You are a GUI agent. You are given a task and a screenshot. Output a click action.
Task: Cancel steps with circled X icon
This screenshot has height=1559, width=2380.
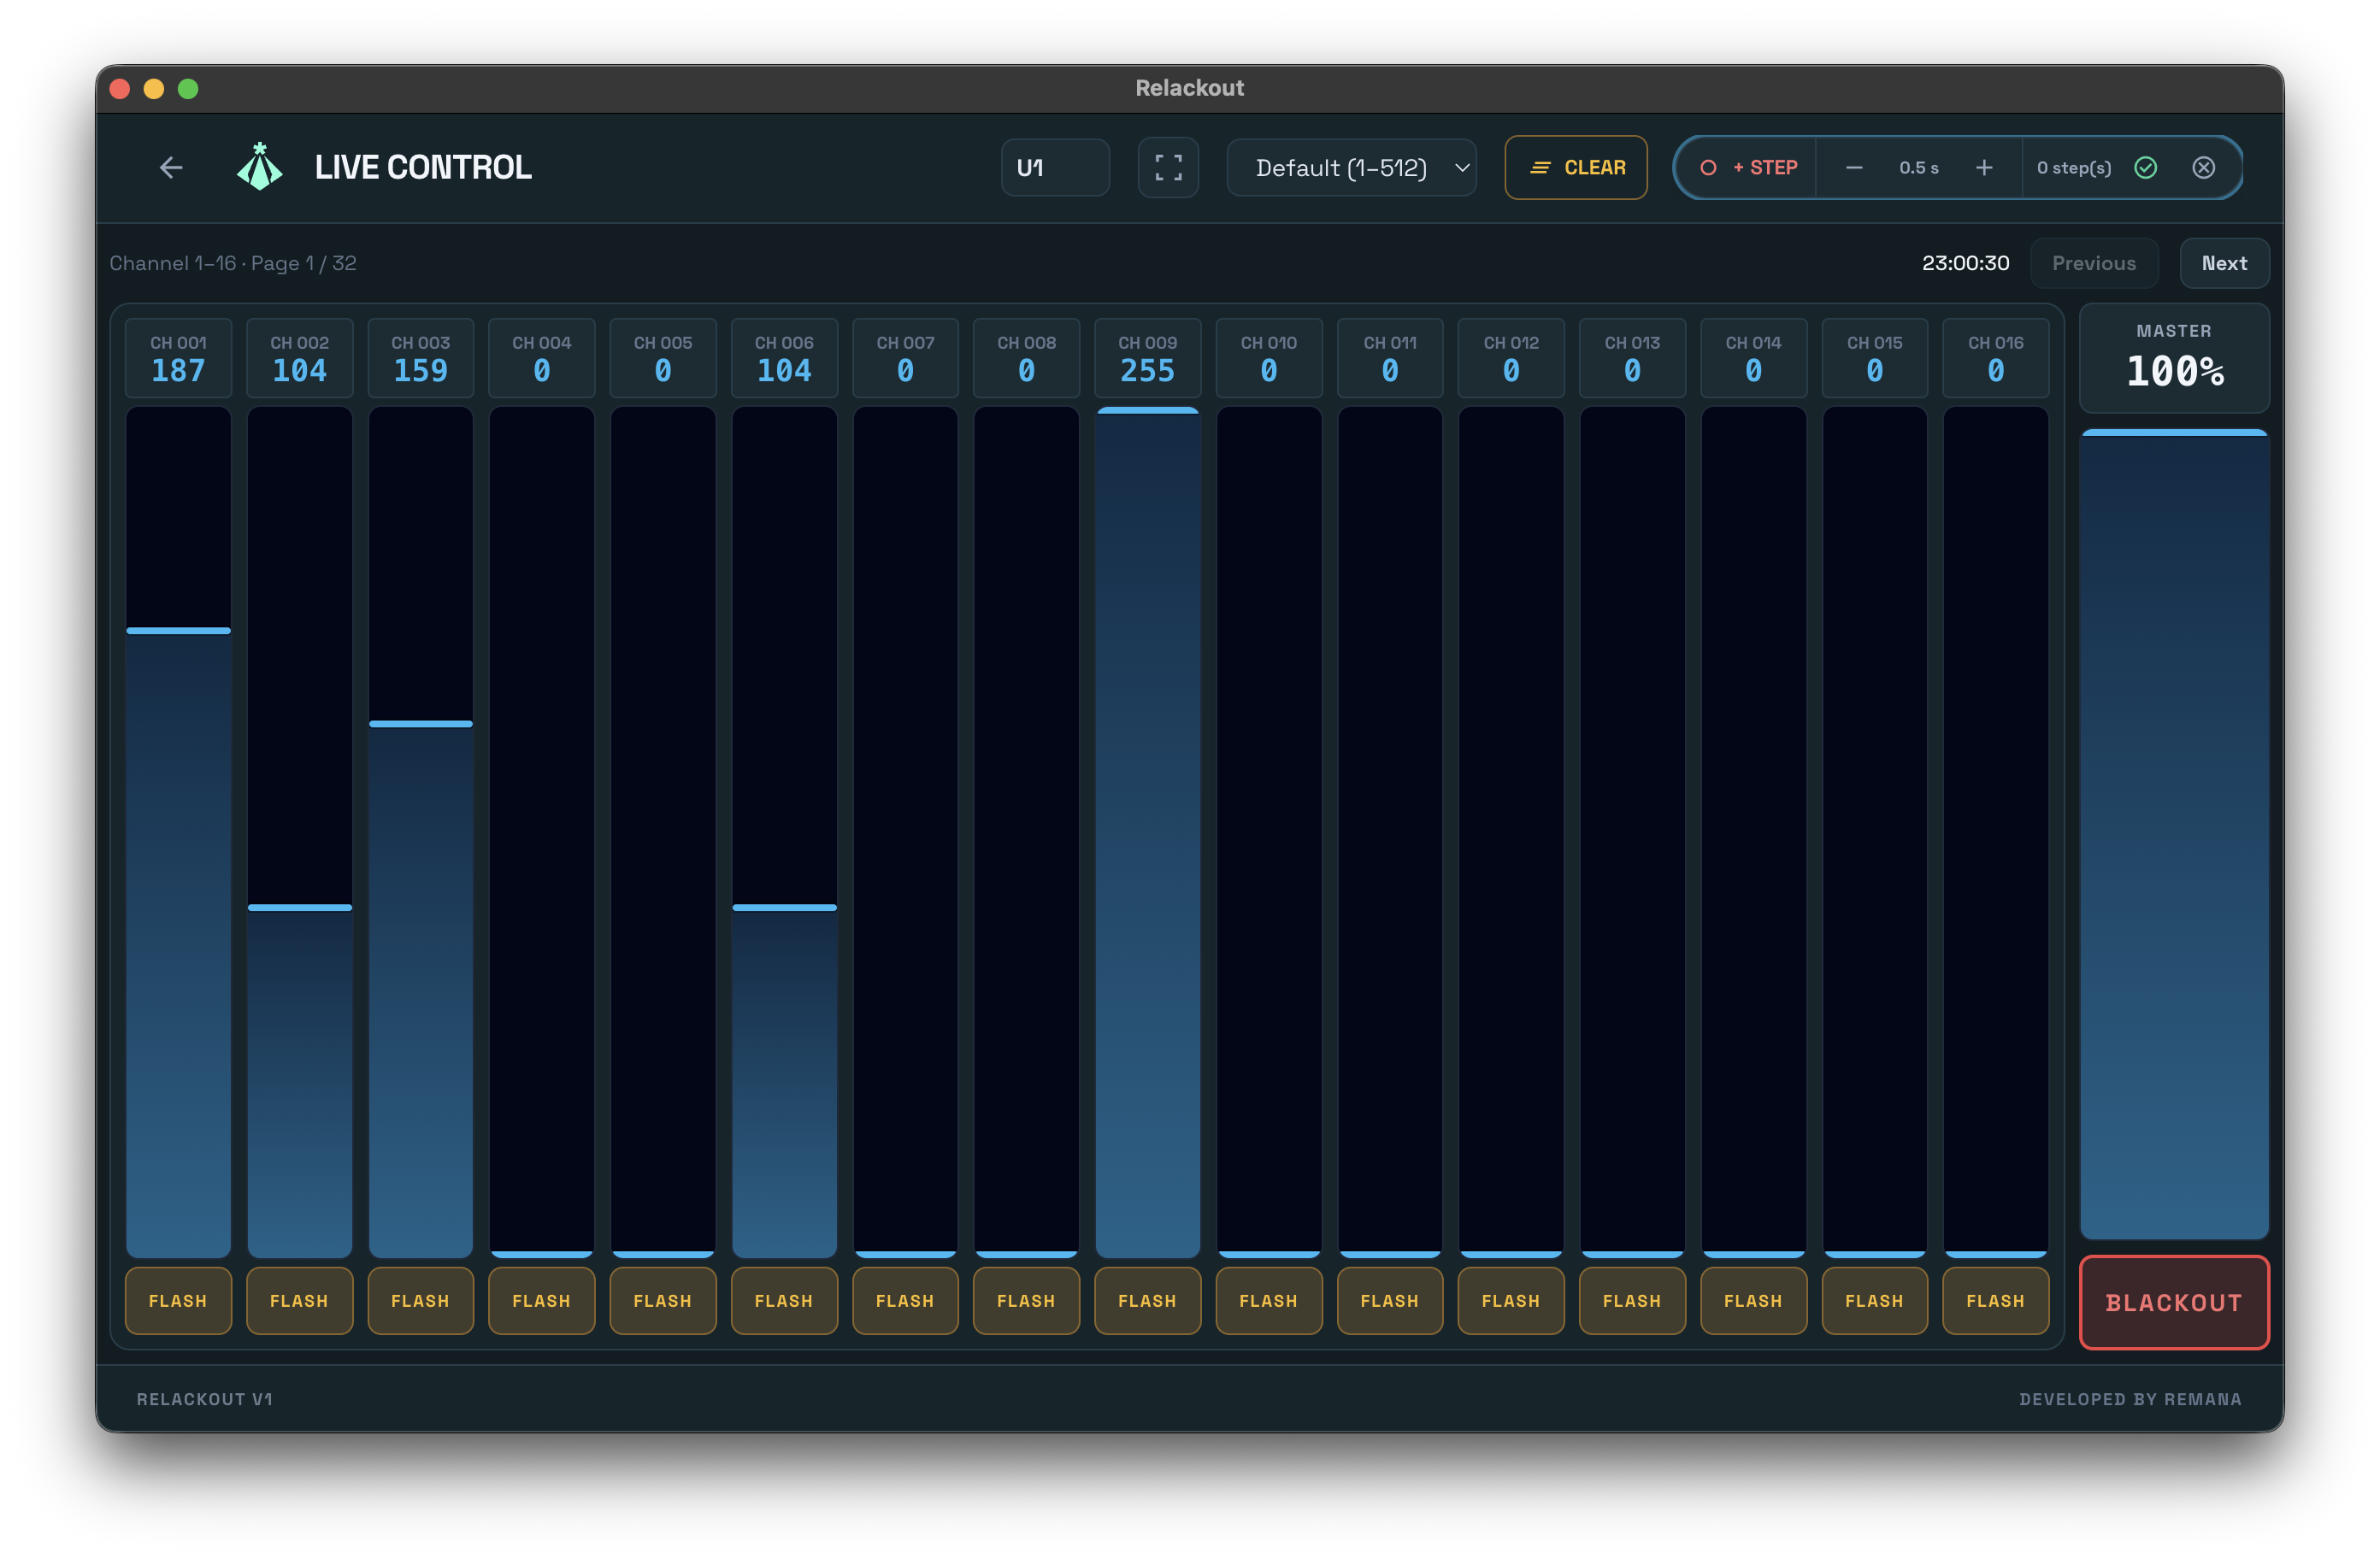2203,167
